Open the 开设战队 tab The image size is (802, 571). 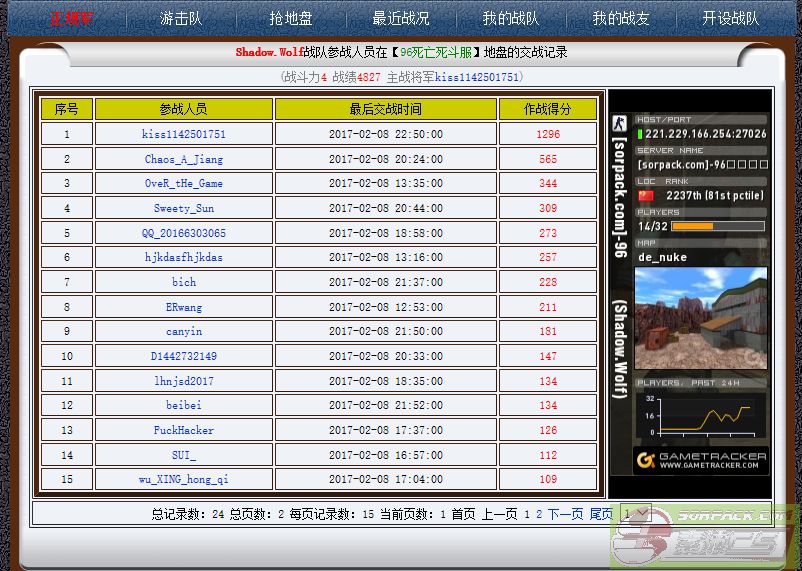tap(730, 18)
